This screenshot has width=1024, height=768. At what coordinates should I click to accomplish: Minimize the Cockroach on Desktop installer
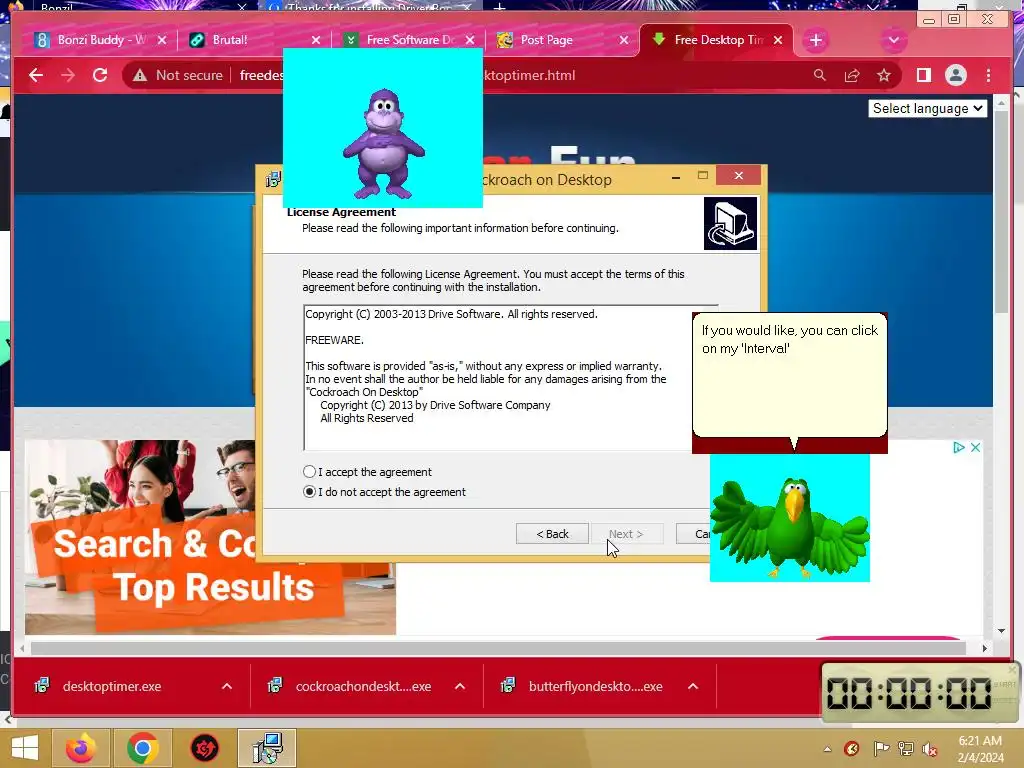coord(676,176)
